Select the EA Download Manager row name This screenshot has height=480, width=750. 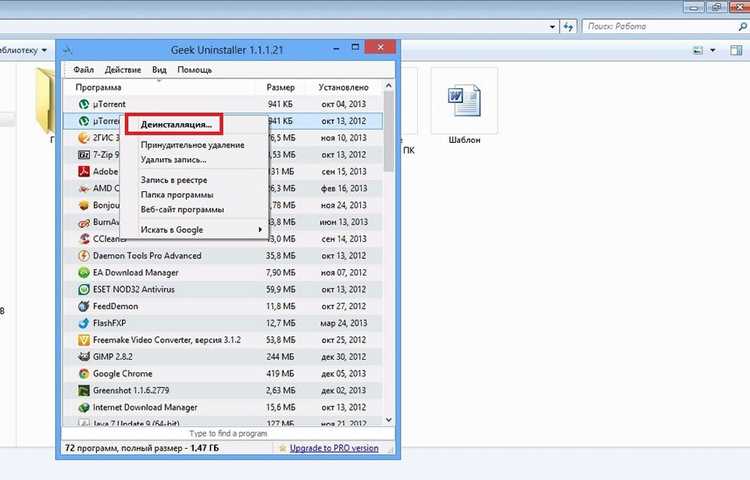(135, 273)
